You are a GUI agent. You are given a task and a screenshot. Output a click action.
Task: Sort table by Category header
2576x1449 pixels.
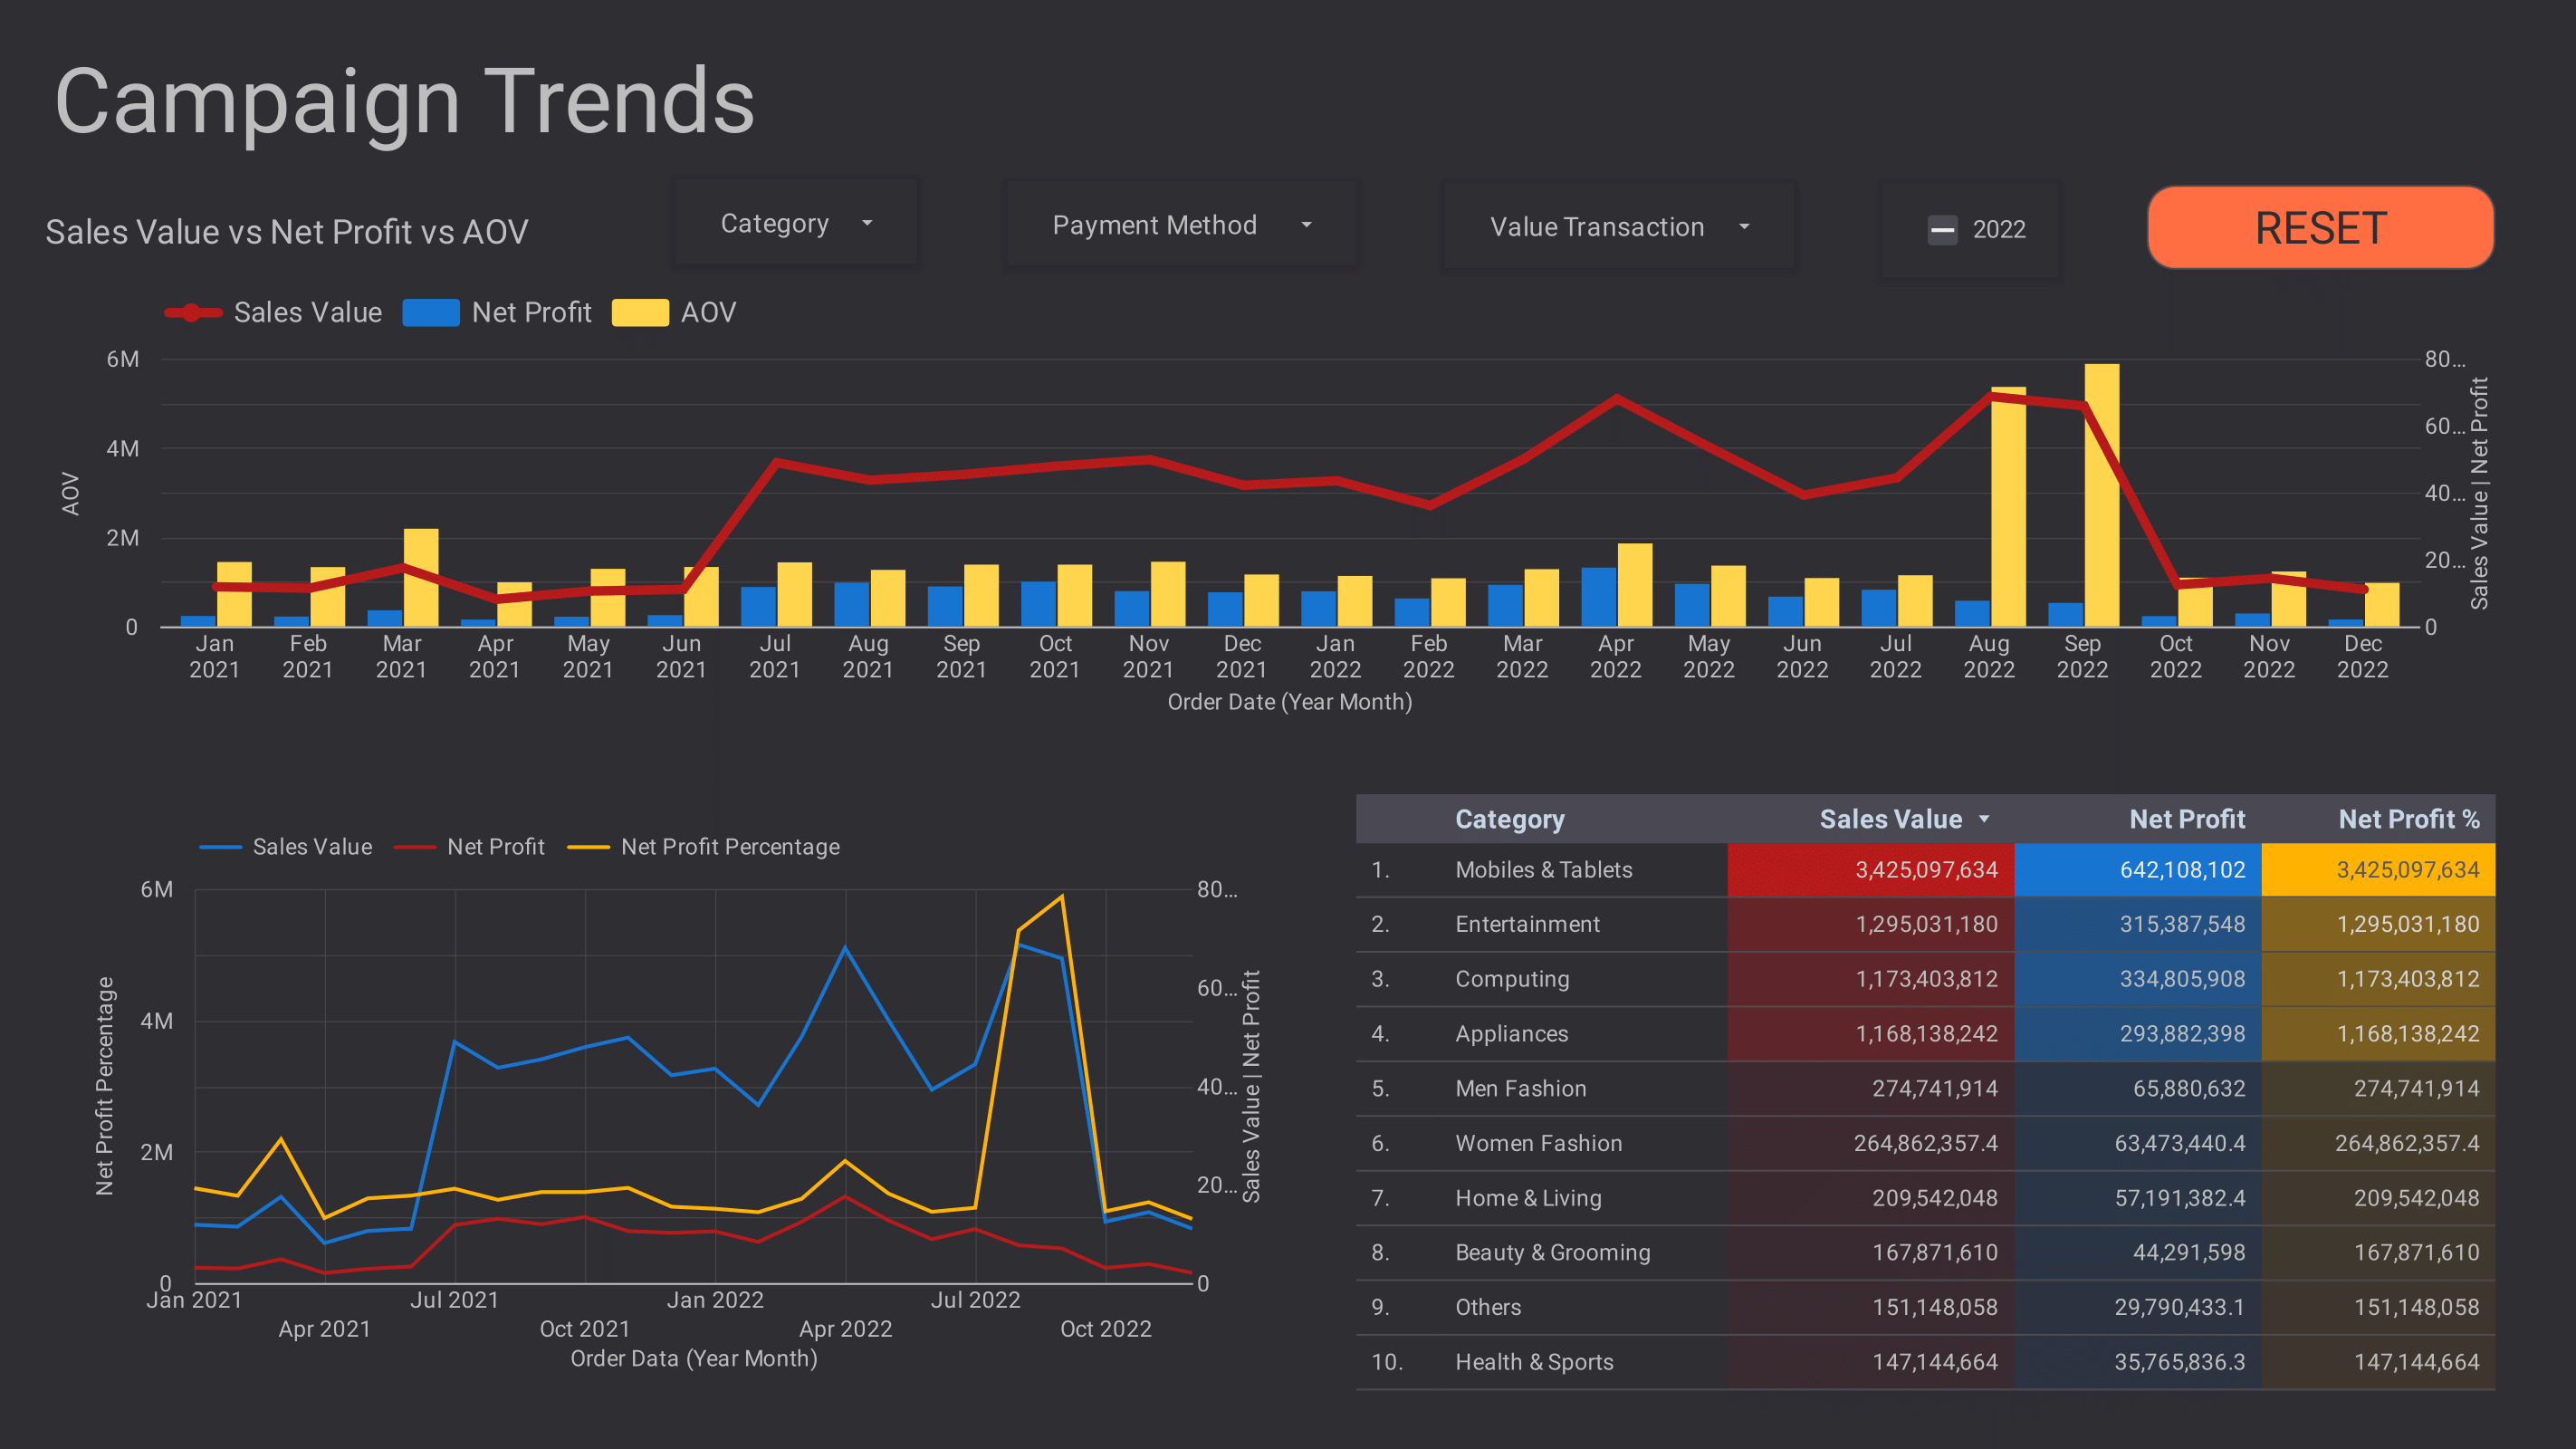tap(1509, 819)
